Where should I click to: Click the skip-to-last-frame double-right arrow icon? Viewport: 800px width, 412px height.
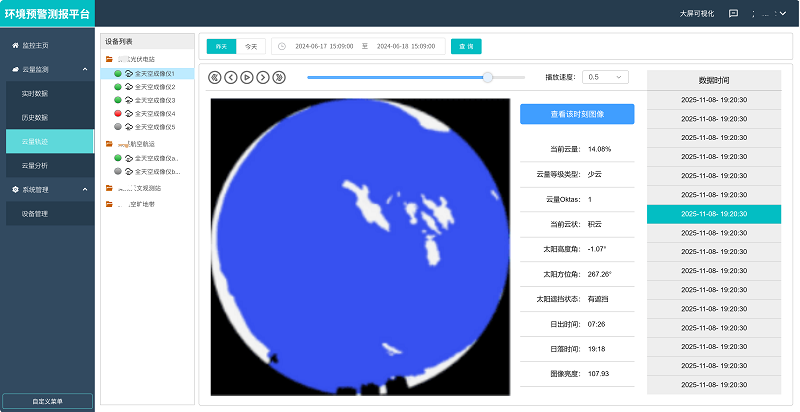click(x=279, y=77)
